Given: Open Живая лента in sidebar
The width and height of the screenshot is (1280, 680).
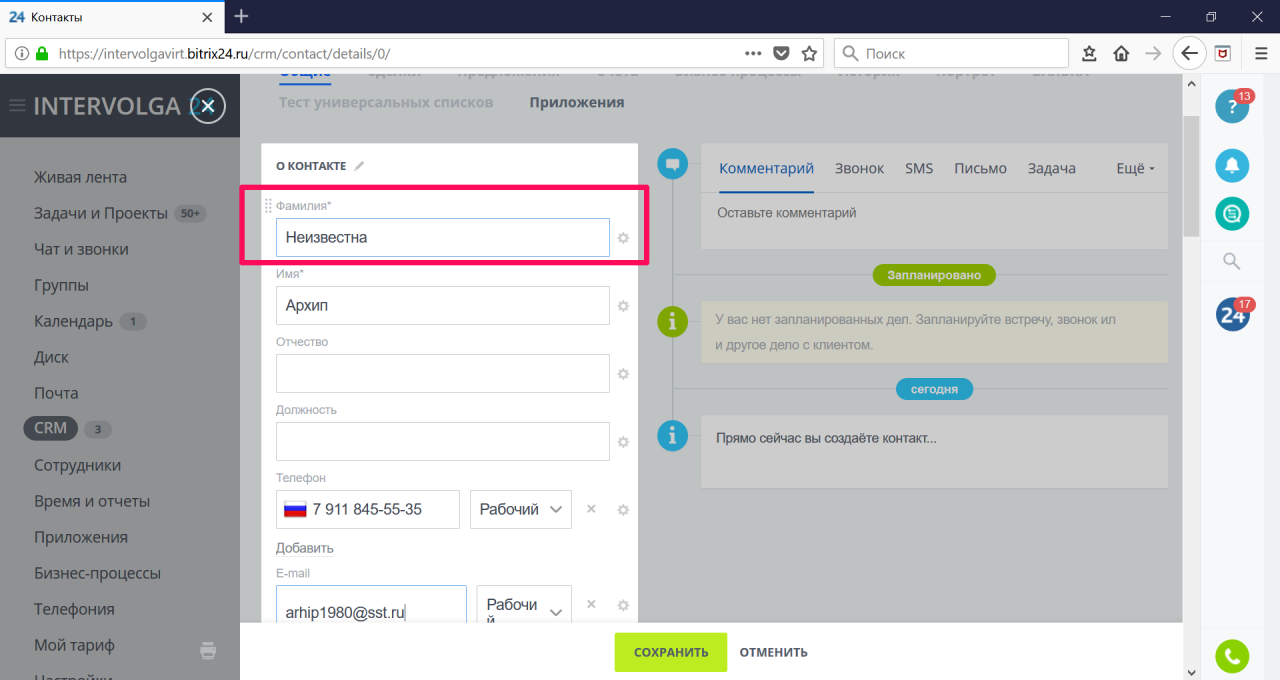Looking at the screenshot, I should coord(80,177).
